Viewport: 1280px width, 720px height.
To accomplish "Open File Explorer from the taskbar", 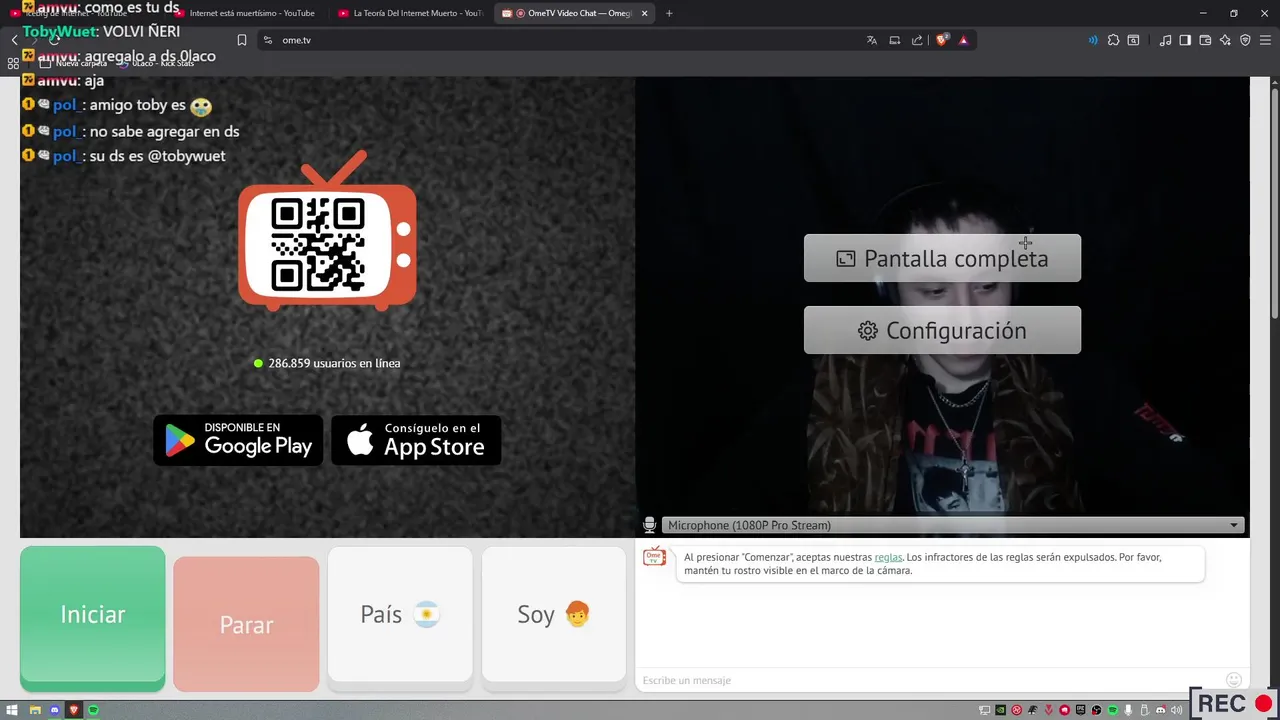I will (35, 710).
